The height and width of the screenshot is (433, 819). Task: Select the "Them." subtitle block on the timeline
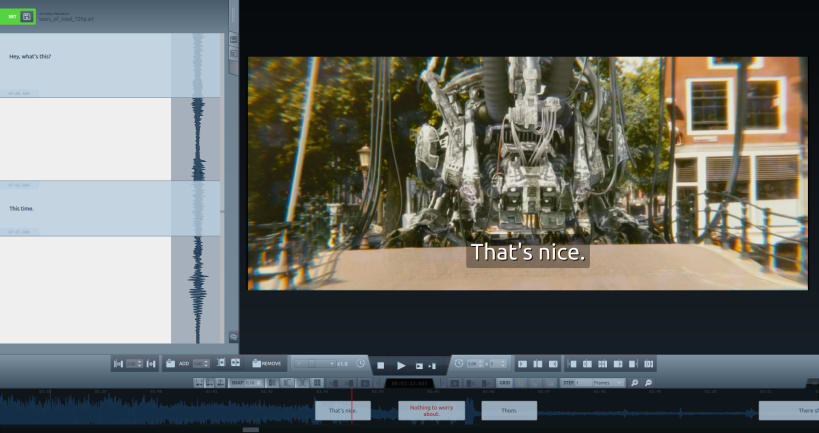(509, 411)
